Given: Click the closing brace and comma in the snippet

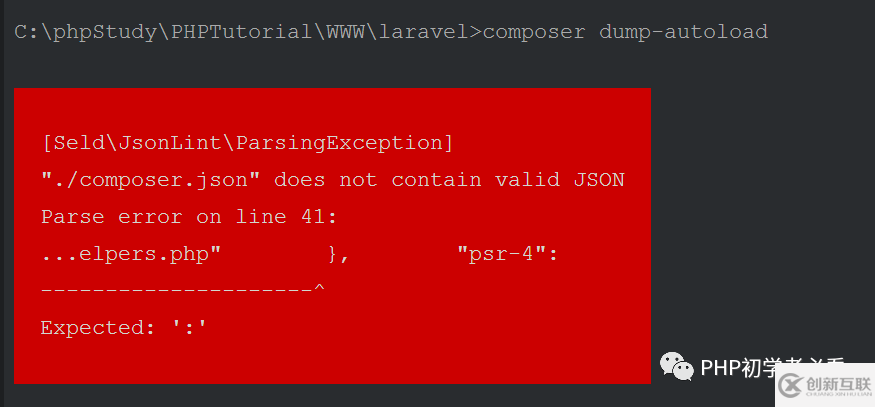Looking at the screenshot, I should 338,256.
